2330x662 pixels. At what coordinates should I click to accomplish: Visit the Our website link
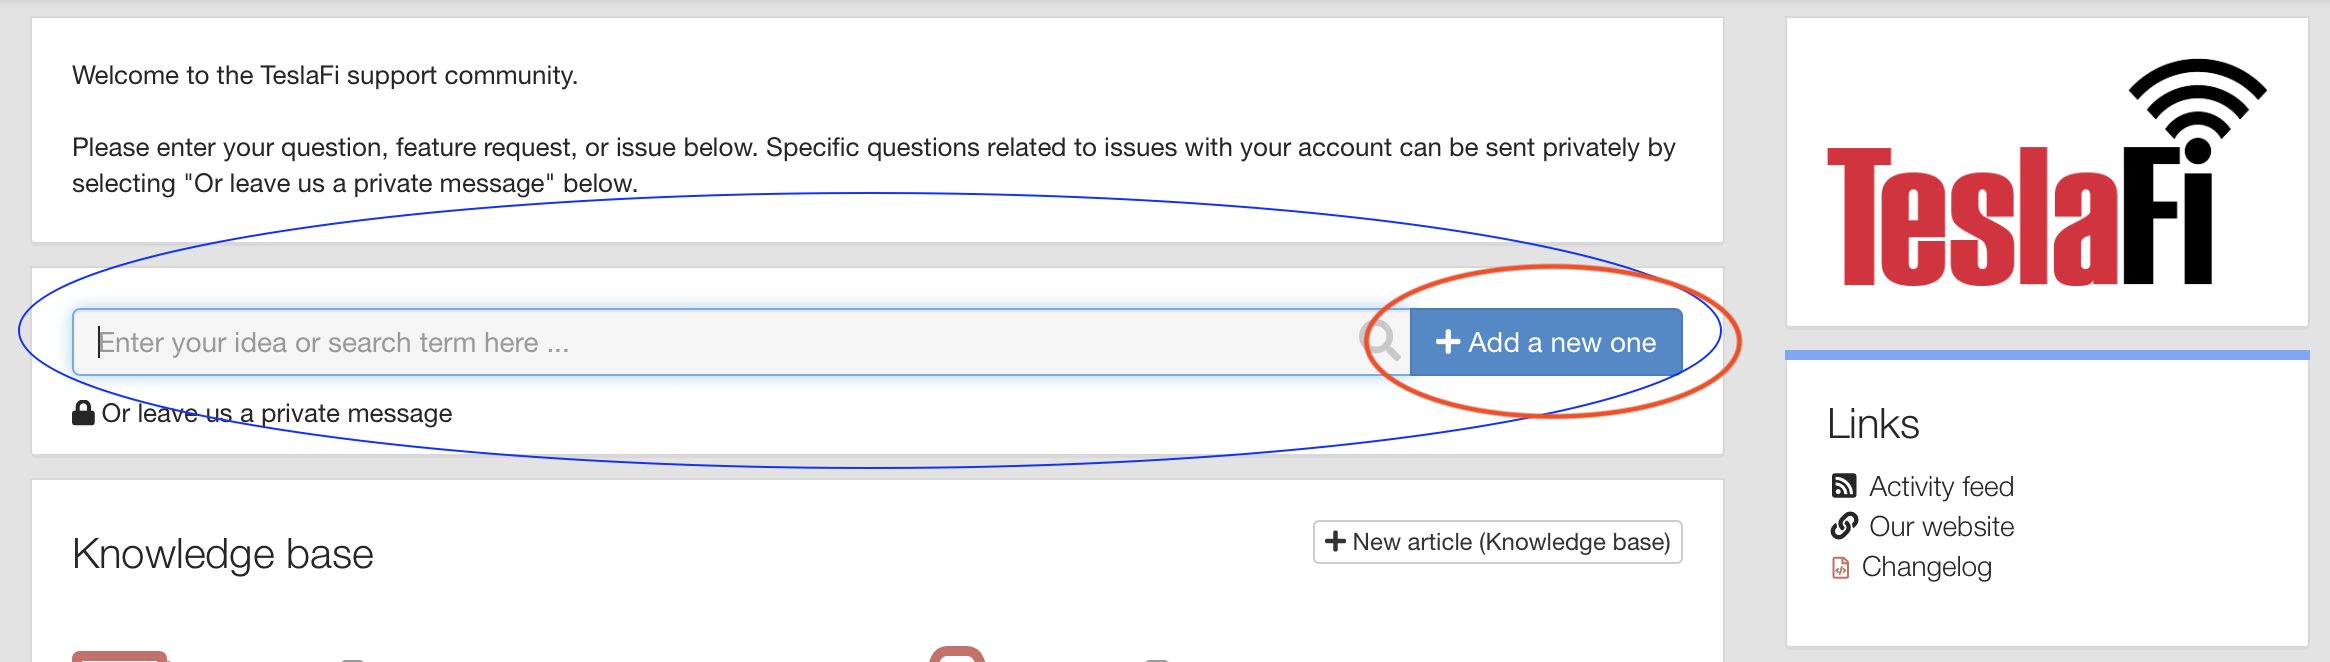tap(1941, 526)
